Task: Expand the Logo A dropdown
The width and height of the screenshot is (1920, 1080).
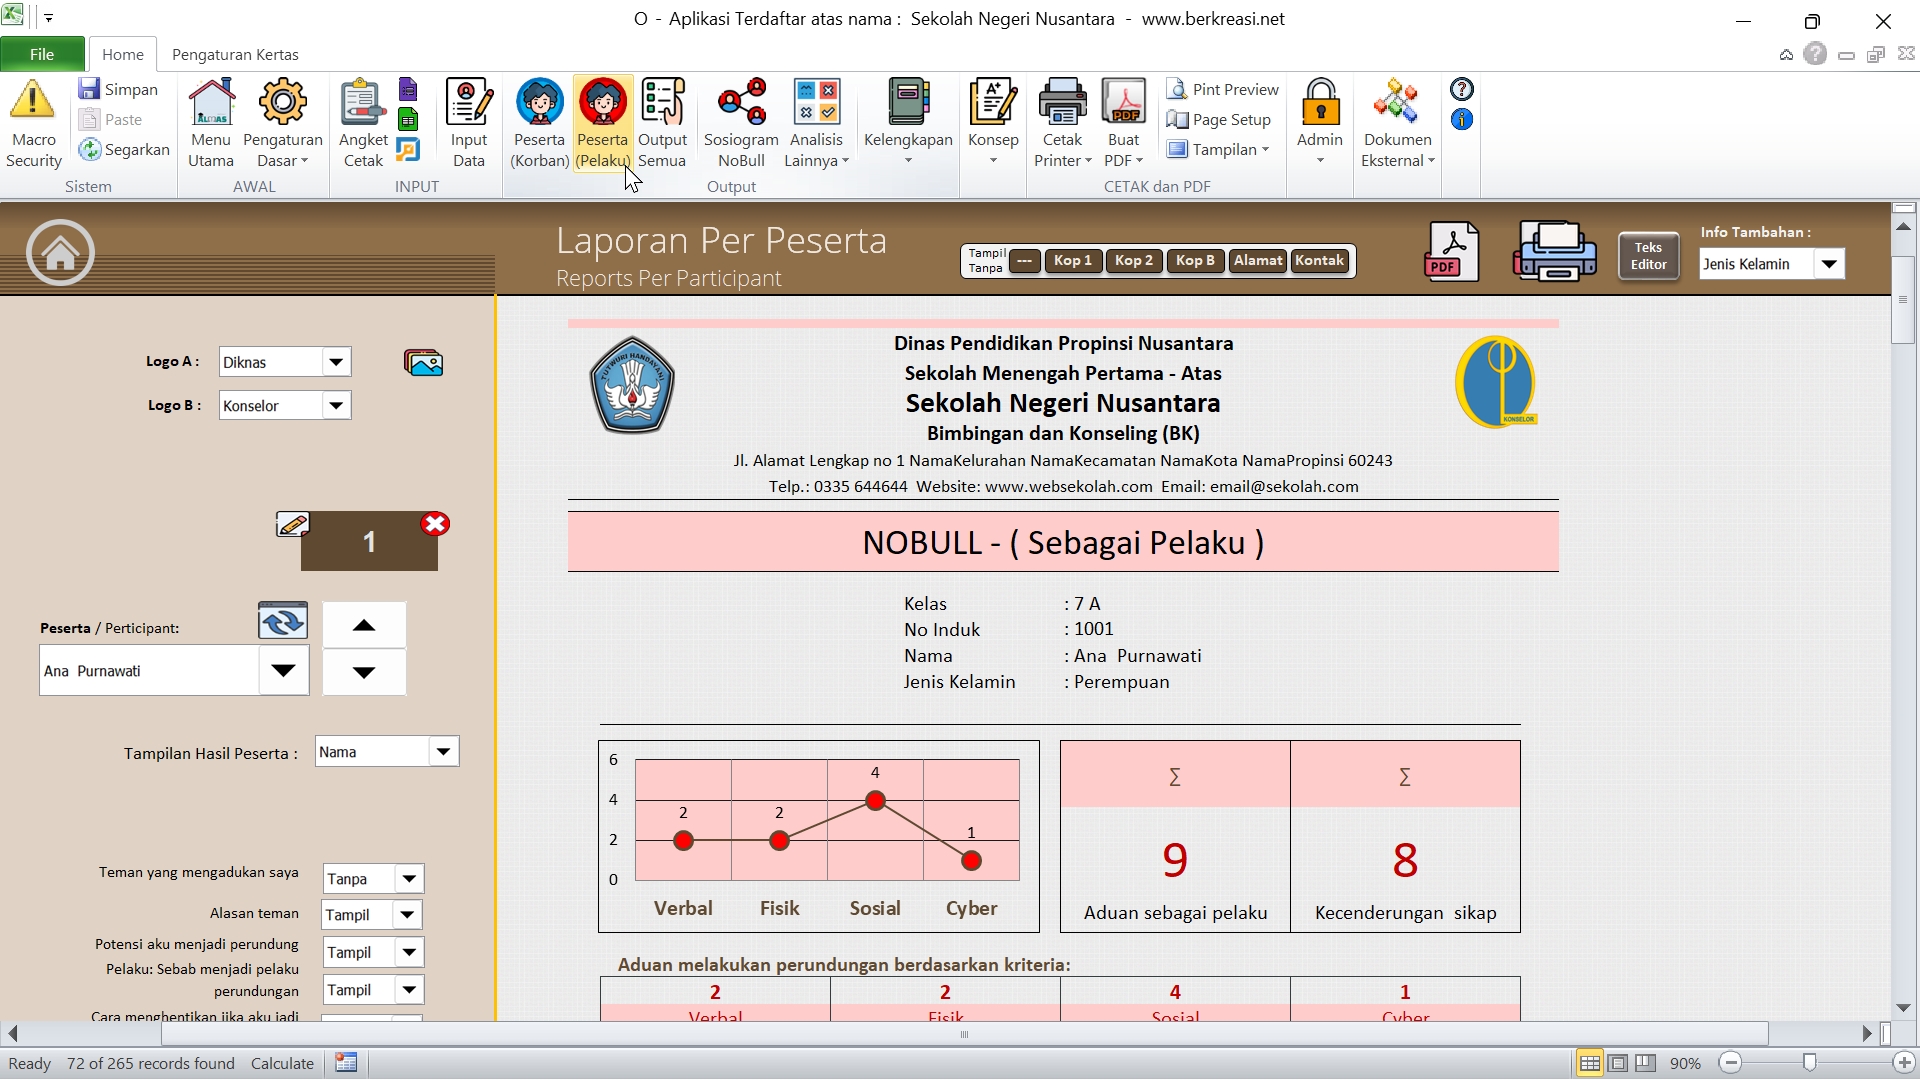Action: point(336,362)
